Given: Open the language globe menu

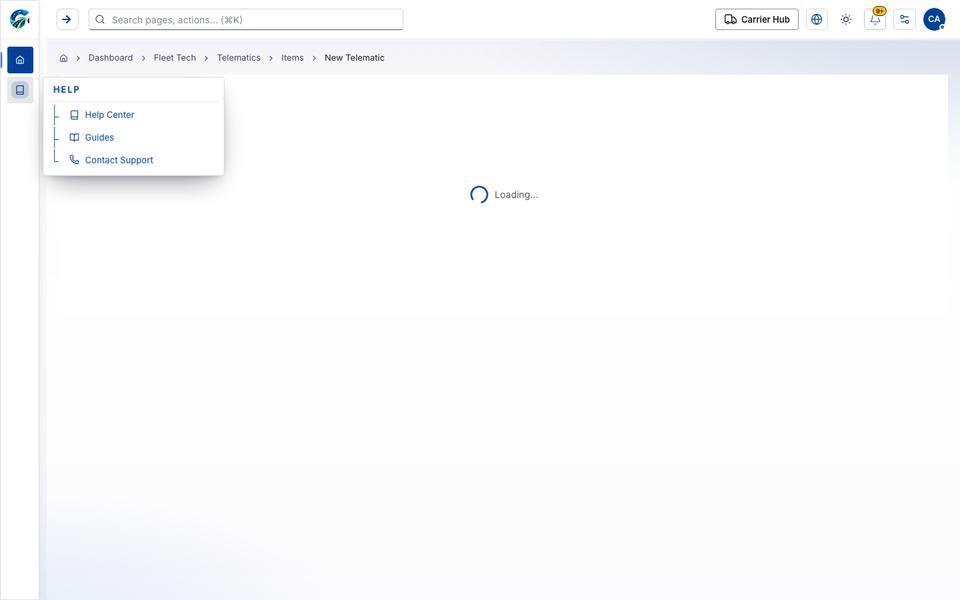Looking at the screenshot, I should [x=817, y=20].
